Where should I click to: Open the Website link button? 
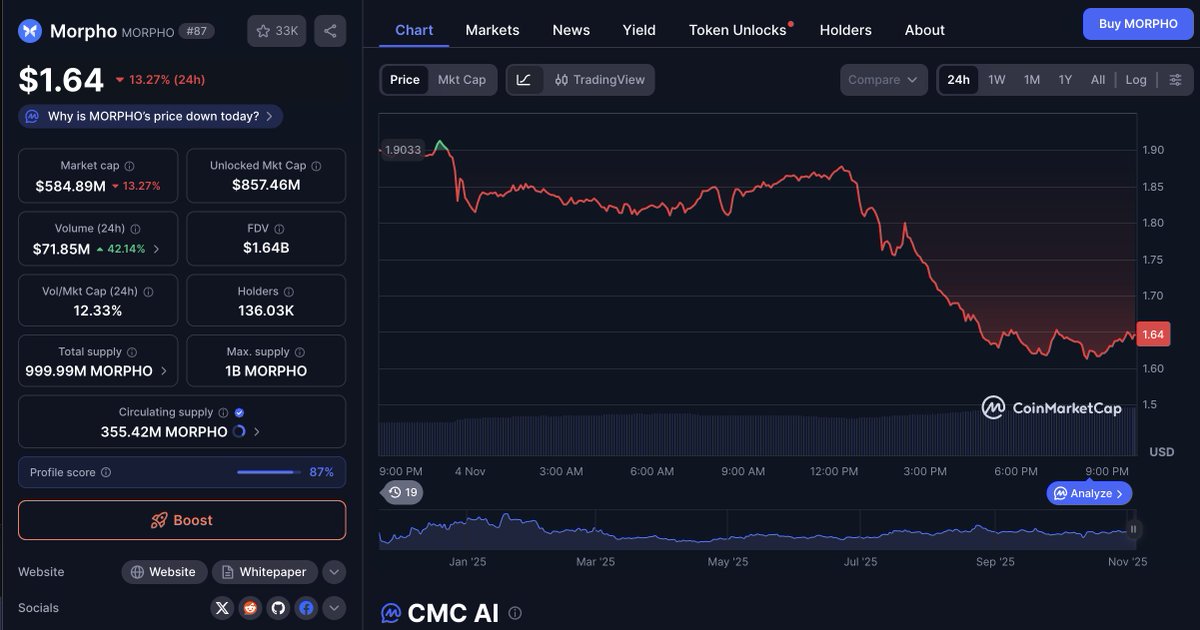click(165, 572)
